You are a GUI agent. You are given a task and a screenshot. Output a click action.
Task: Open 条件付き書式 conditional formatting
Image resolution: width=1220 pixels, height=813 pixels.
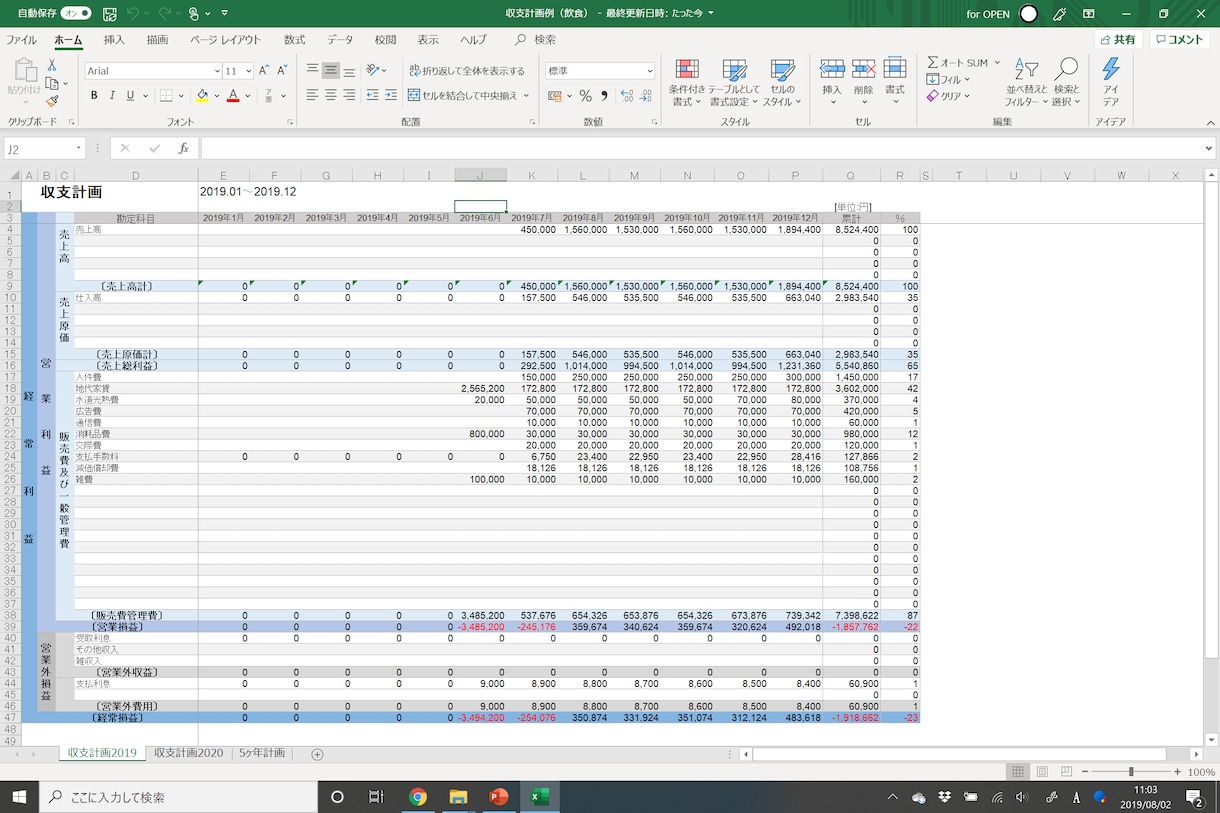[x=687, y=83]
